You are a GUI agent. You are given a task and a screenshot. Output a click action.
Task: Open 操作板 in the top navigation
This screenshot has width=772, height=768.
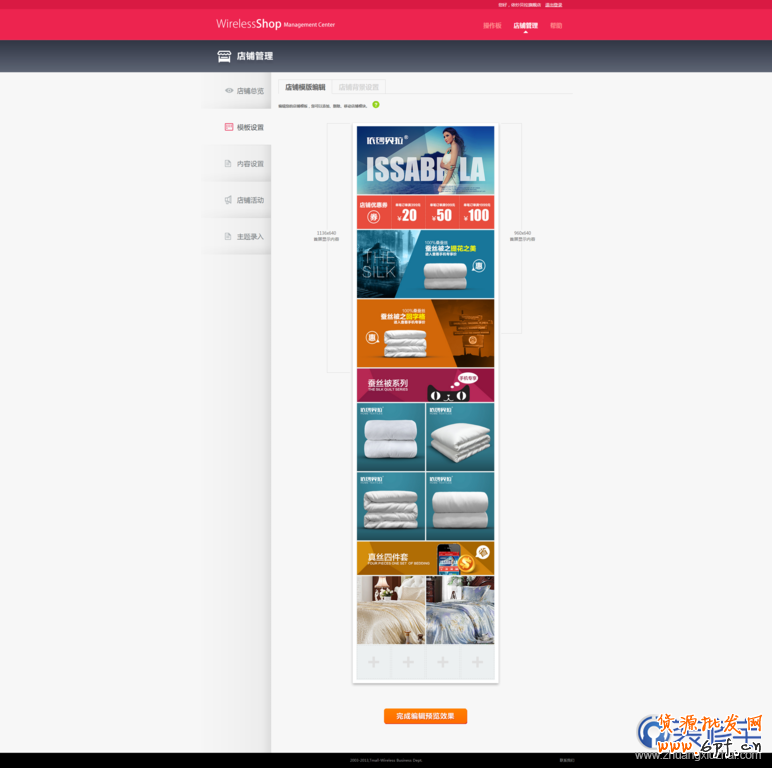492,26
